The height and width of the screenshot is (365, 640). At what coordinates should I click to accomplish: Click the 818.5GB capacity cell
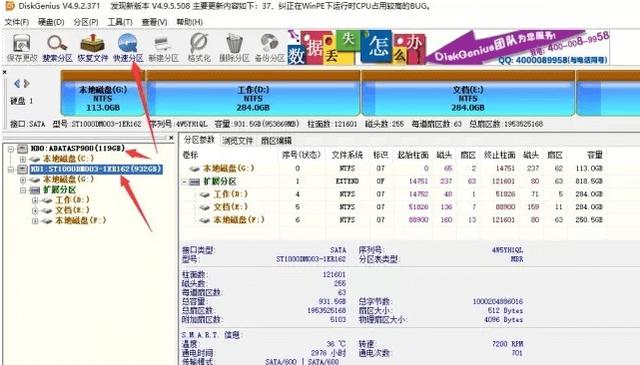click(x=589, y=181)
